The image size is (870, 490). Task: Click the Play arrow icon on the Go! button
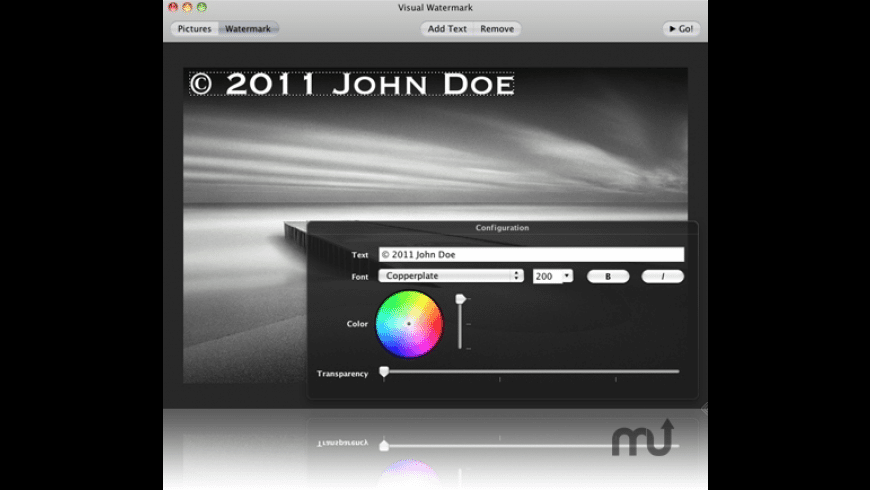672,29
